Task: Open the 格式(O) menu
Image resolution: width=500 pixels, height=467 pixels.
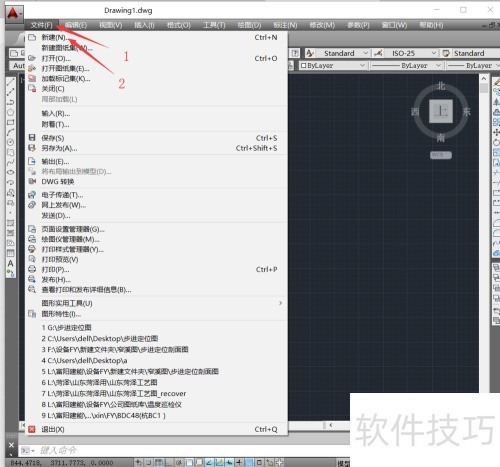Action: [179, 25]
